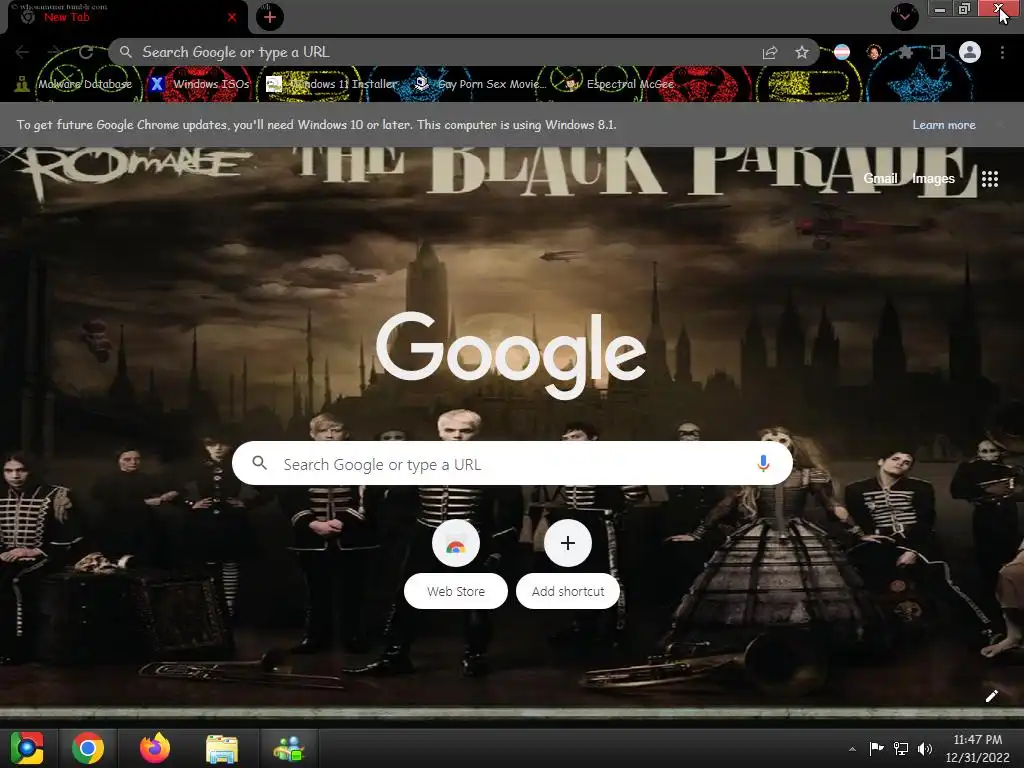
Task: Open the tab search dropdown arrow
Action: click(x=904, y=16)
